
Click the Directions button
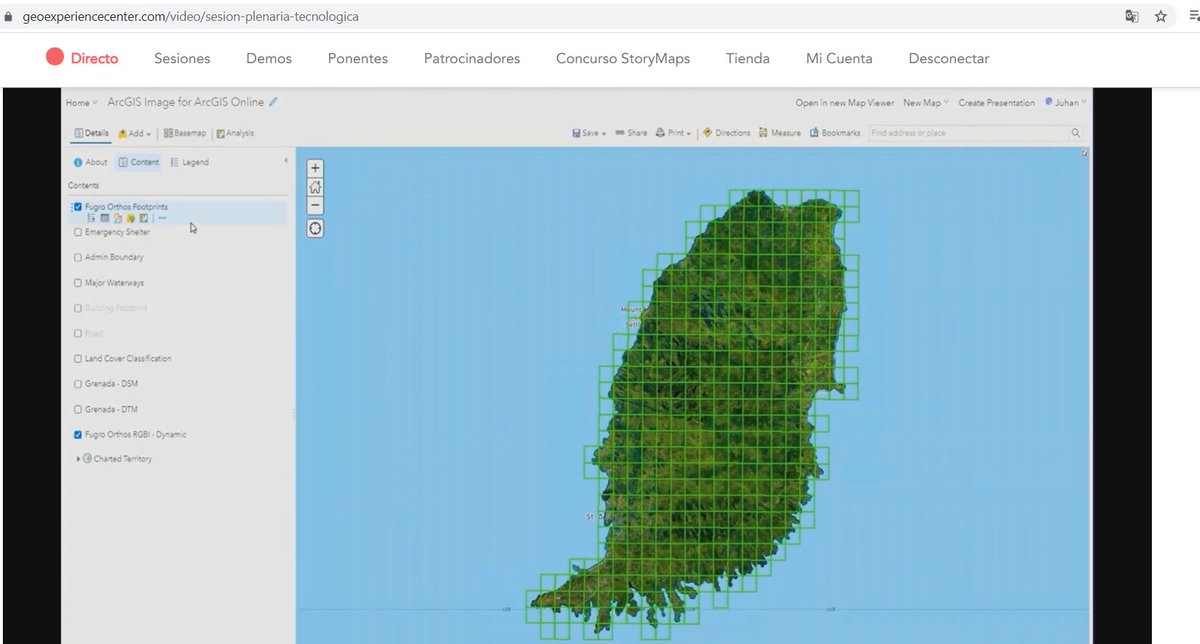727,132
